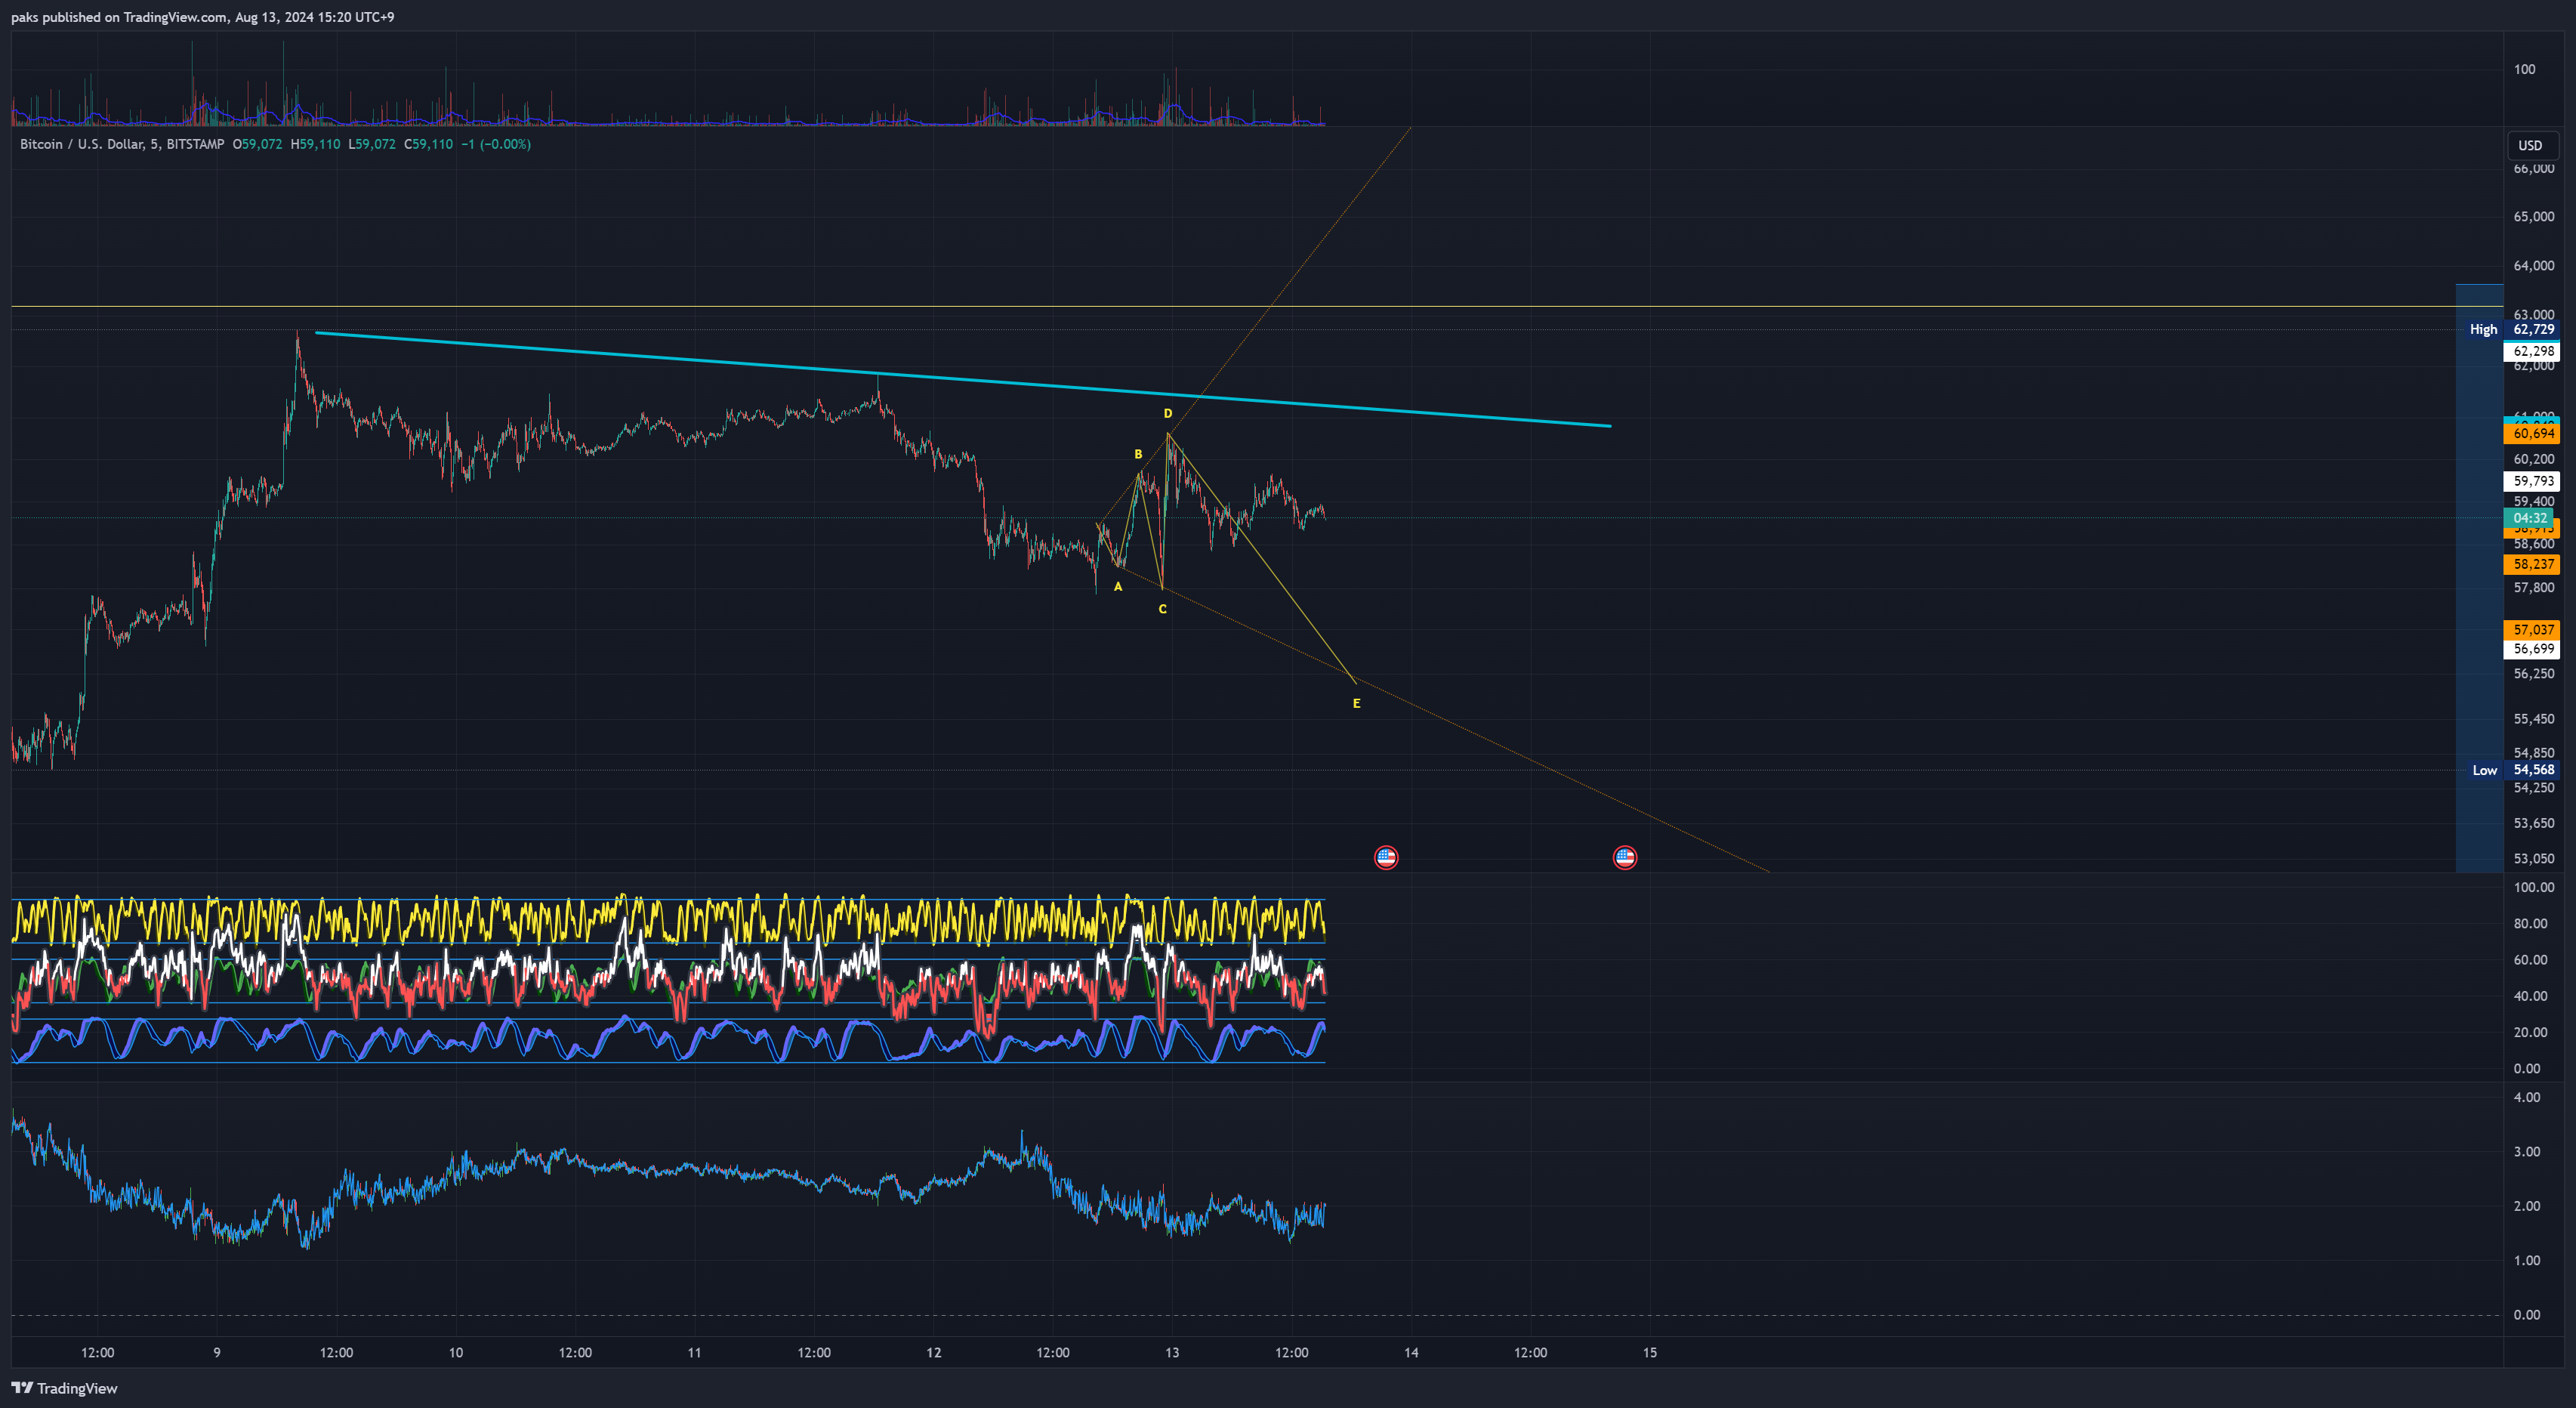Click the date label 10 on the time axis
Image resolution: width=2576 pixels, height=1408 pixels.
click(456, 1353)
